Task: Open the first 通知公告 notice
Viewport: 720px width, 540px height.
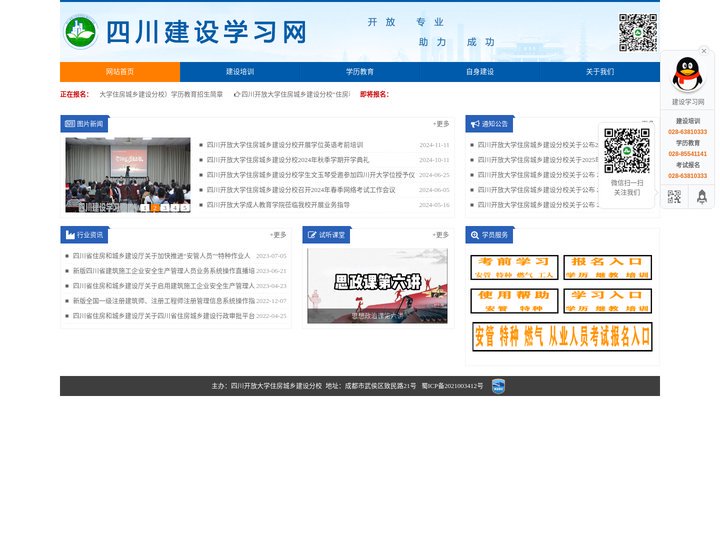Action: point(538,145)
